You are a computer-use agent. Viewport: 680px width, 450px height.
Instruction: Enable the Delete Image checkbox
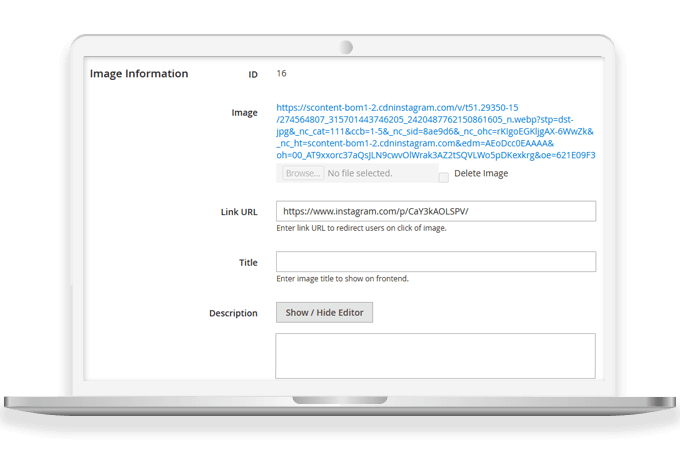click(x=443, y=177)
